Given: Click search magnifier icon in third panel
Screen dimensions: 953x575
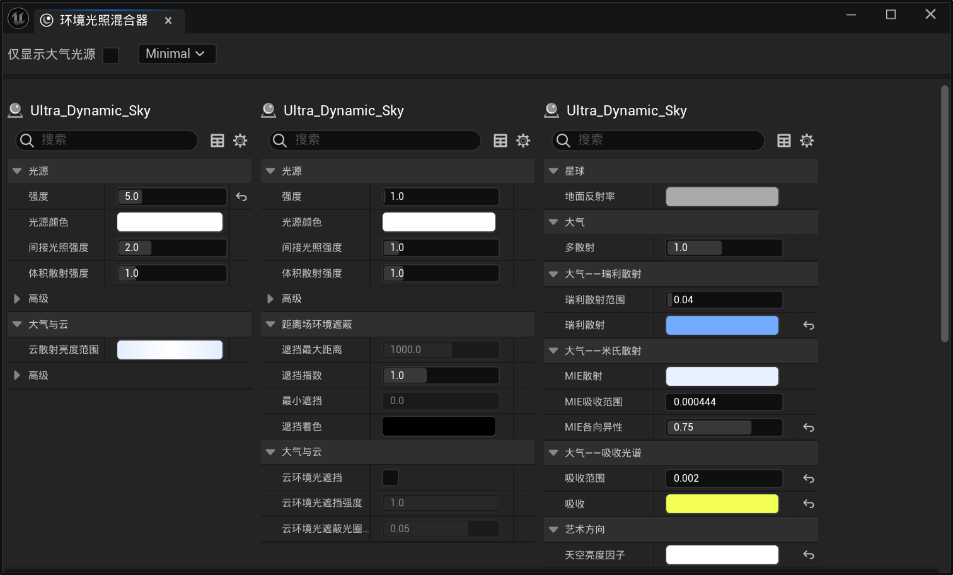Looking at the screenshot, I should [563, 140].
